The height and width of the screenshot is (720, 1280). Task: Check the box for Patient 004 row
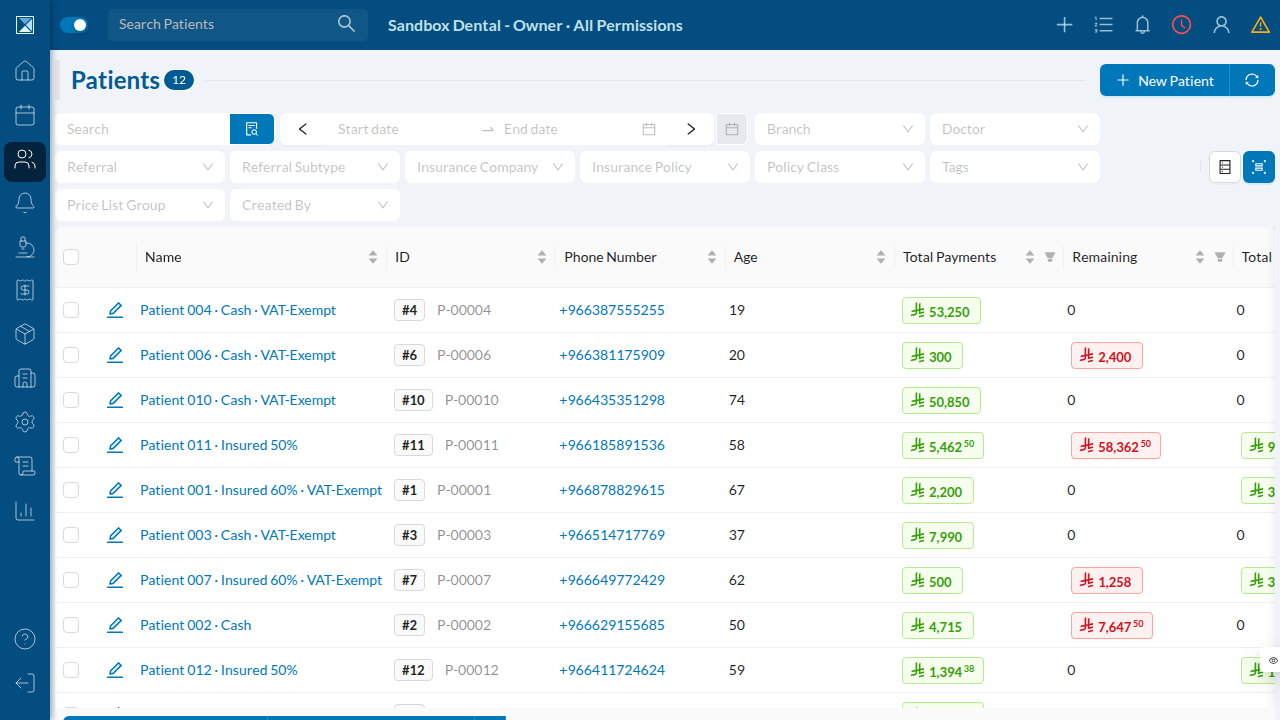[71, 310]
